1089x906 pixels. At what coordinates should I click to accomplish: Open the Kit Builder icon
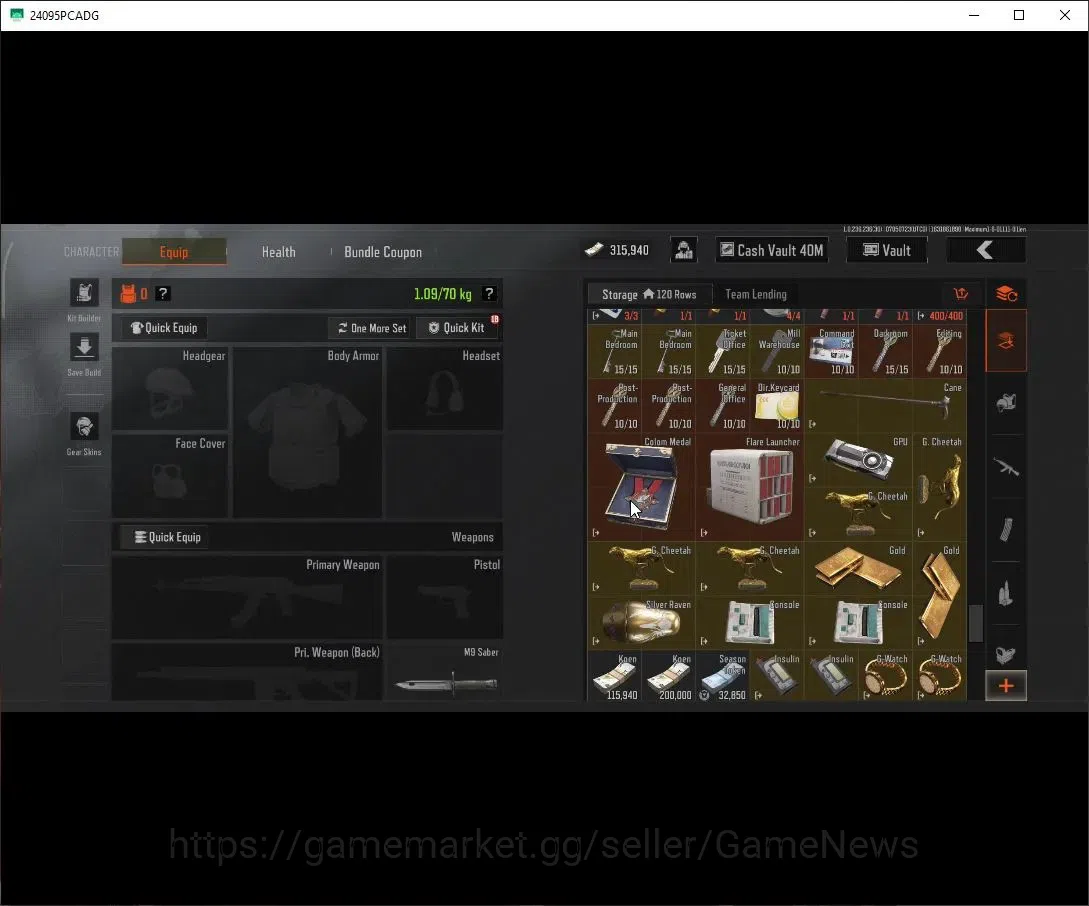(84, 292)
